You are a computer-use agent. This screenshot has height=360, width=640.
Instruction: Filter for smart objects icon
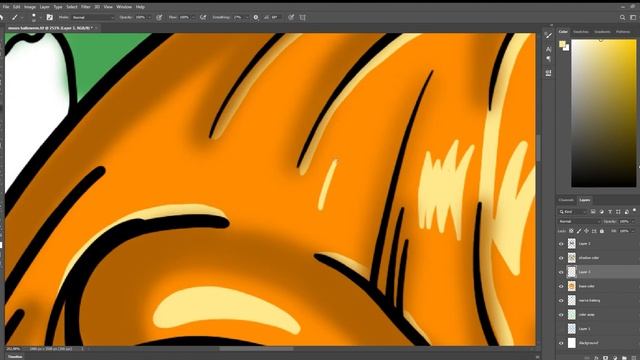point(627,211)
